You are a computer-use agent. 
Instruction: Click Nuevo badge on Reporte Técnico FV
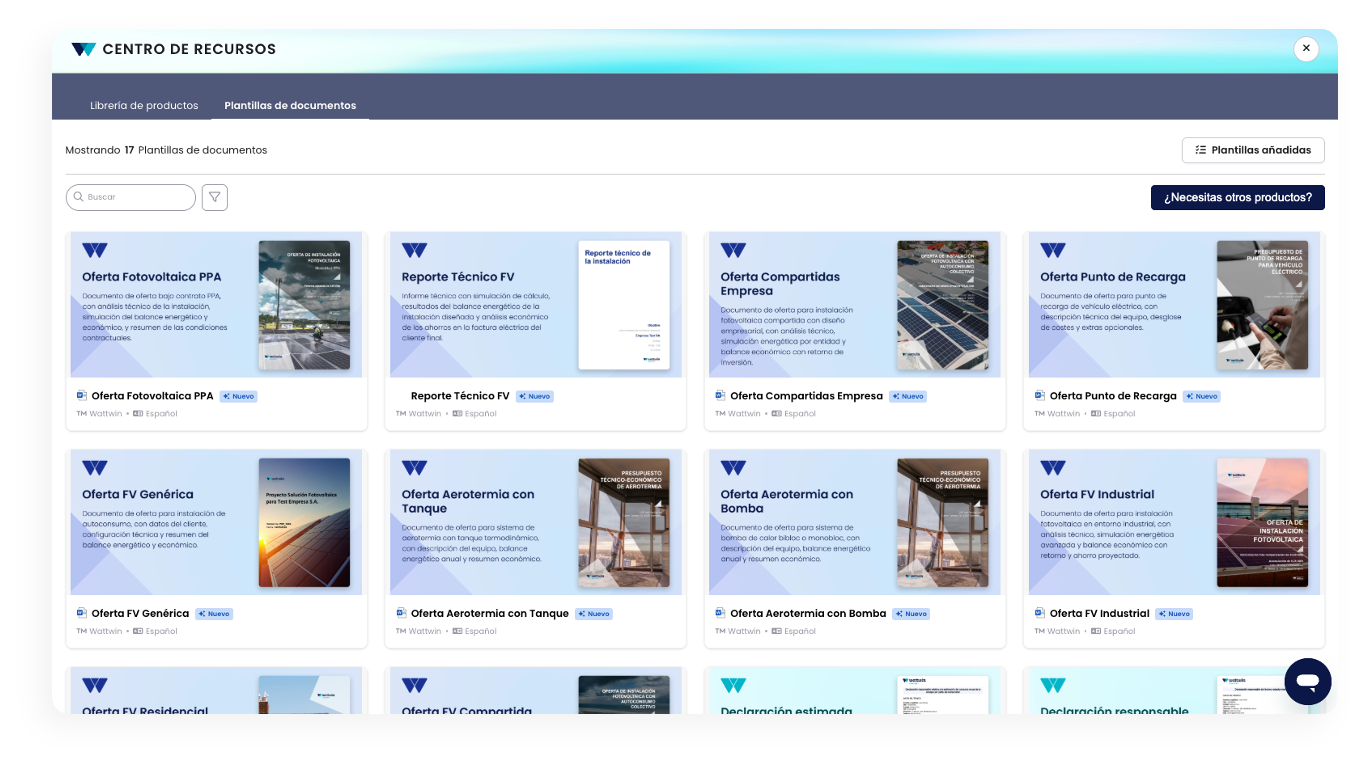pyautogui.click(x=535, y=396)
